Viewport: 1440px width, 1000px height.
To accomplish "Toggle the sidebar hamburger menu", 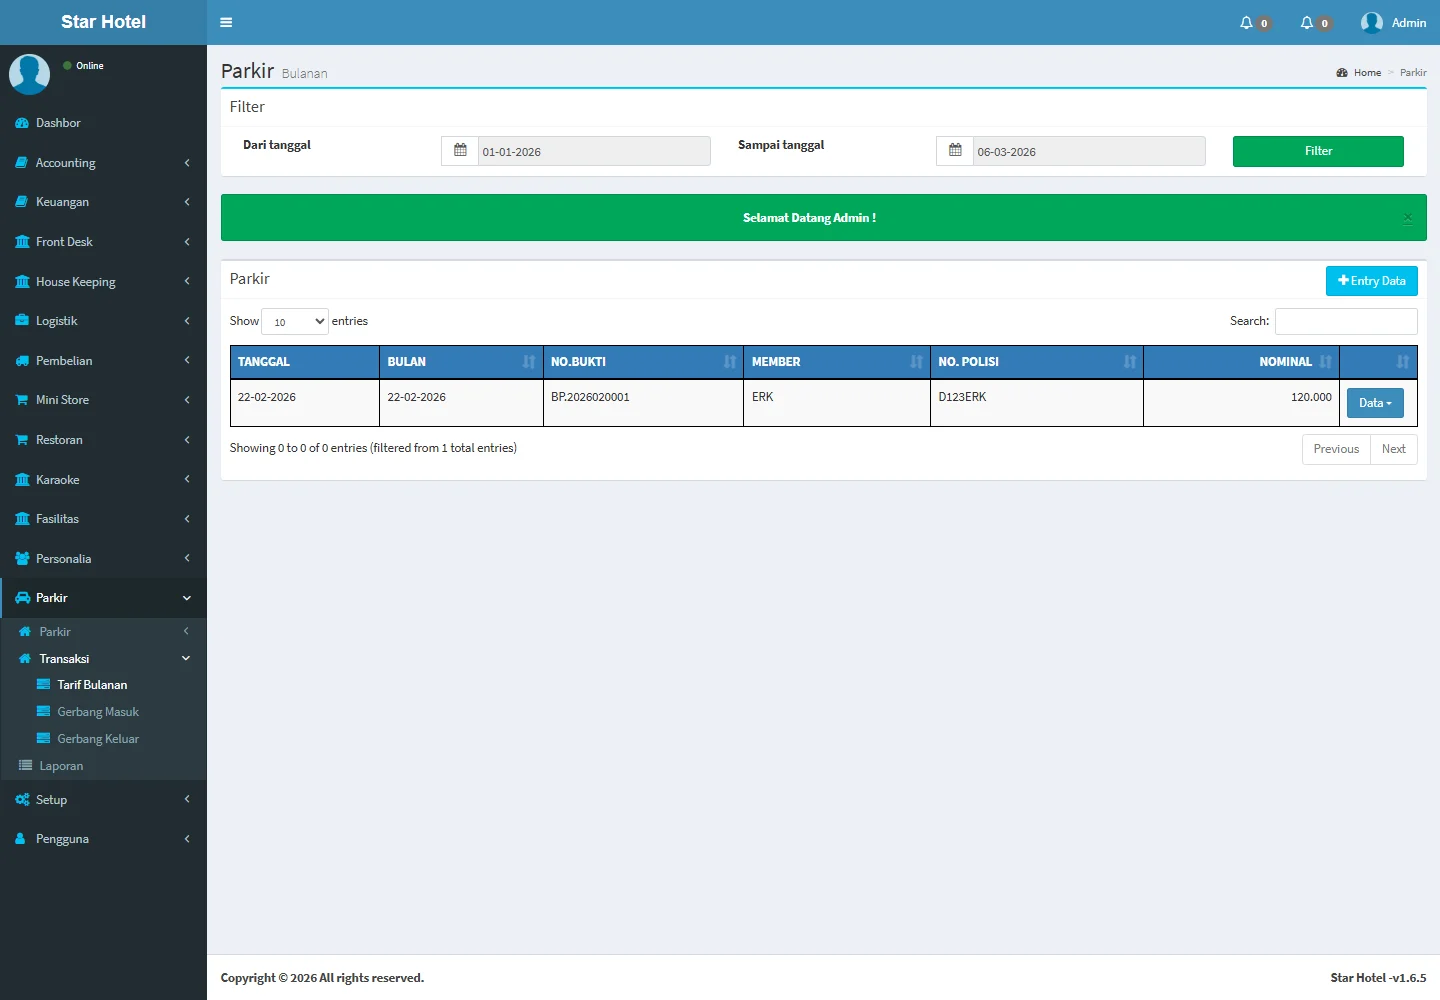I will [226, 22].
